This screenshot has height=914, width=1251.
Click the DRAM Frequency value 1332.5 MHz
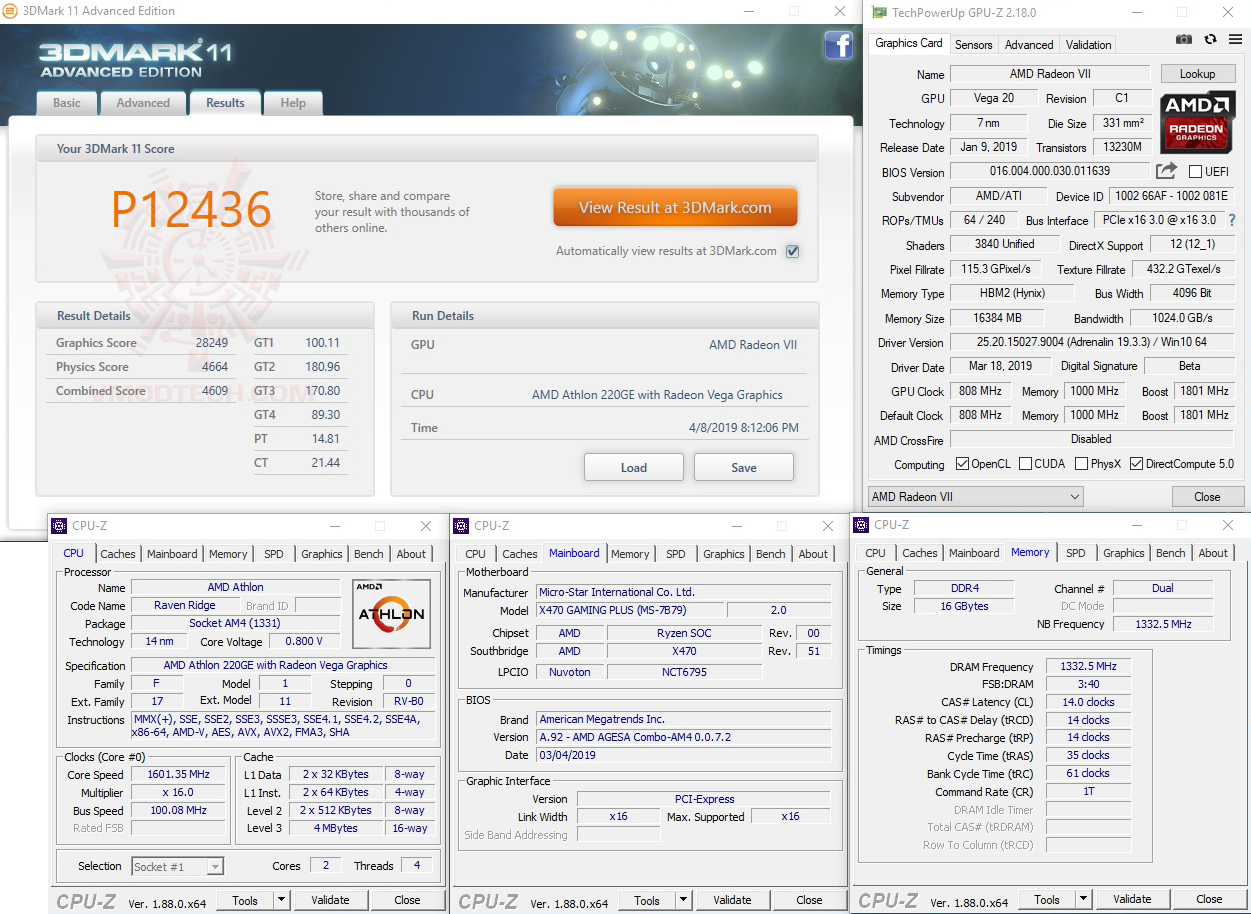[1087, 666]
